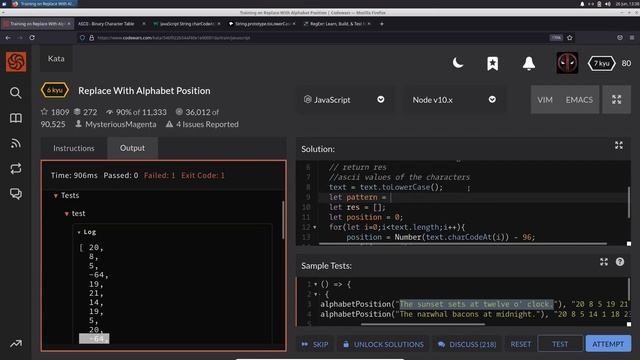Image resolution: width=640 pixels, height=360 pixels.
Task: Open the notifications bell
Action: point(529,63)
